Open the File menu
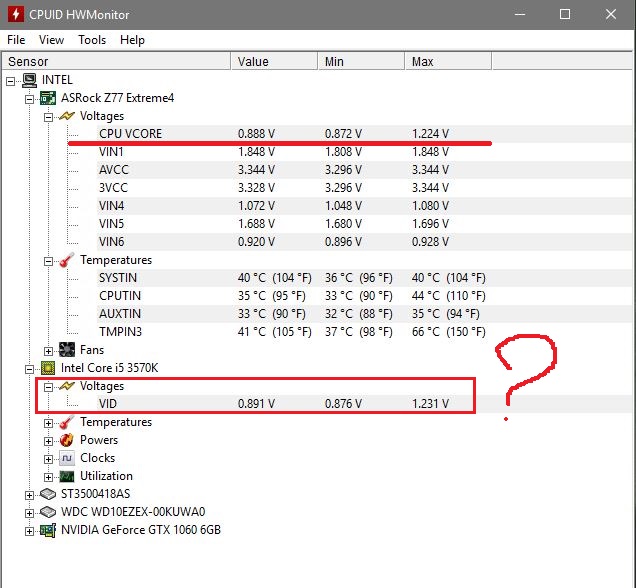This screenshot has width=636, height=588. click(16, 40)
